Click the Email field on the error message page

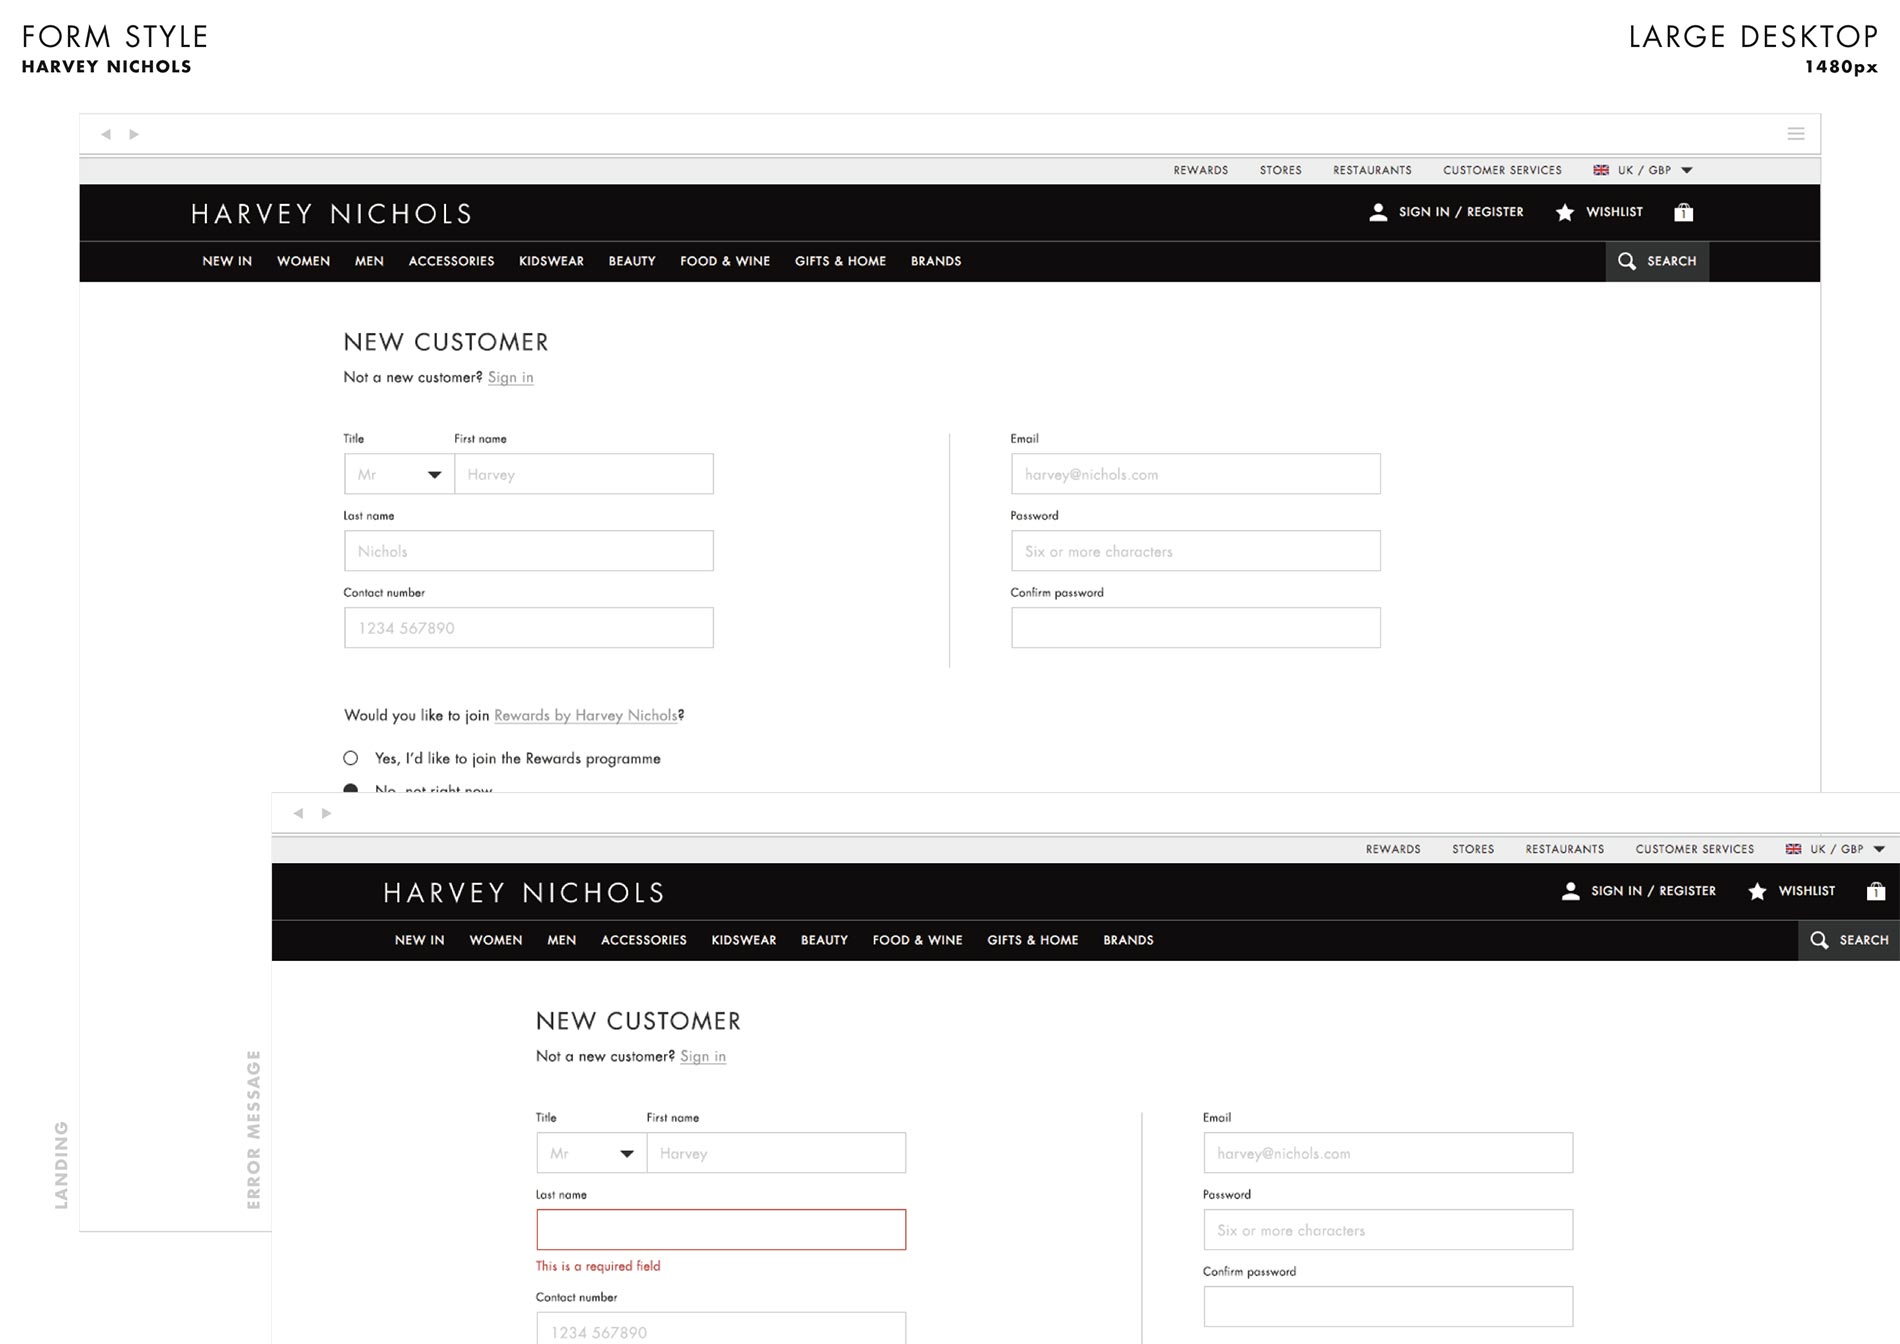(1388, 1153)
